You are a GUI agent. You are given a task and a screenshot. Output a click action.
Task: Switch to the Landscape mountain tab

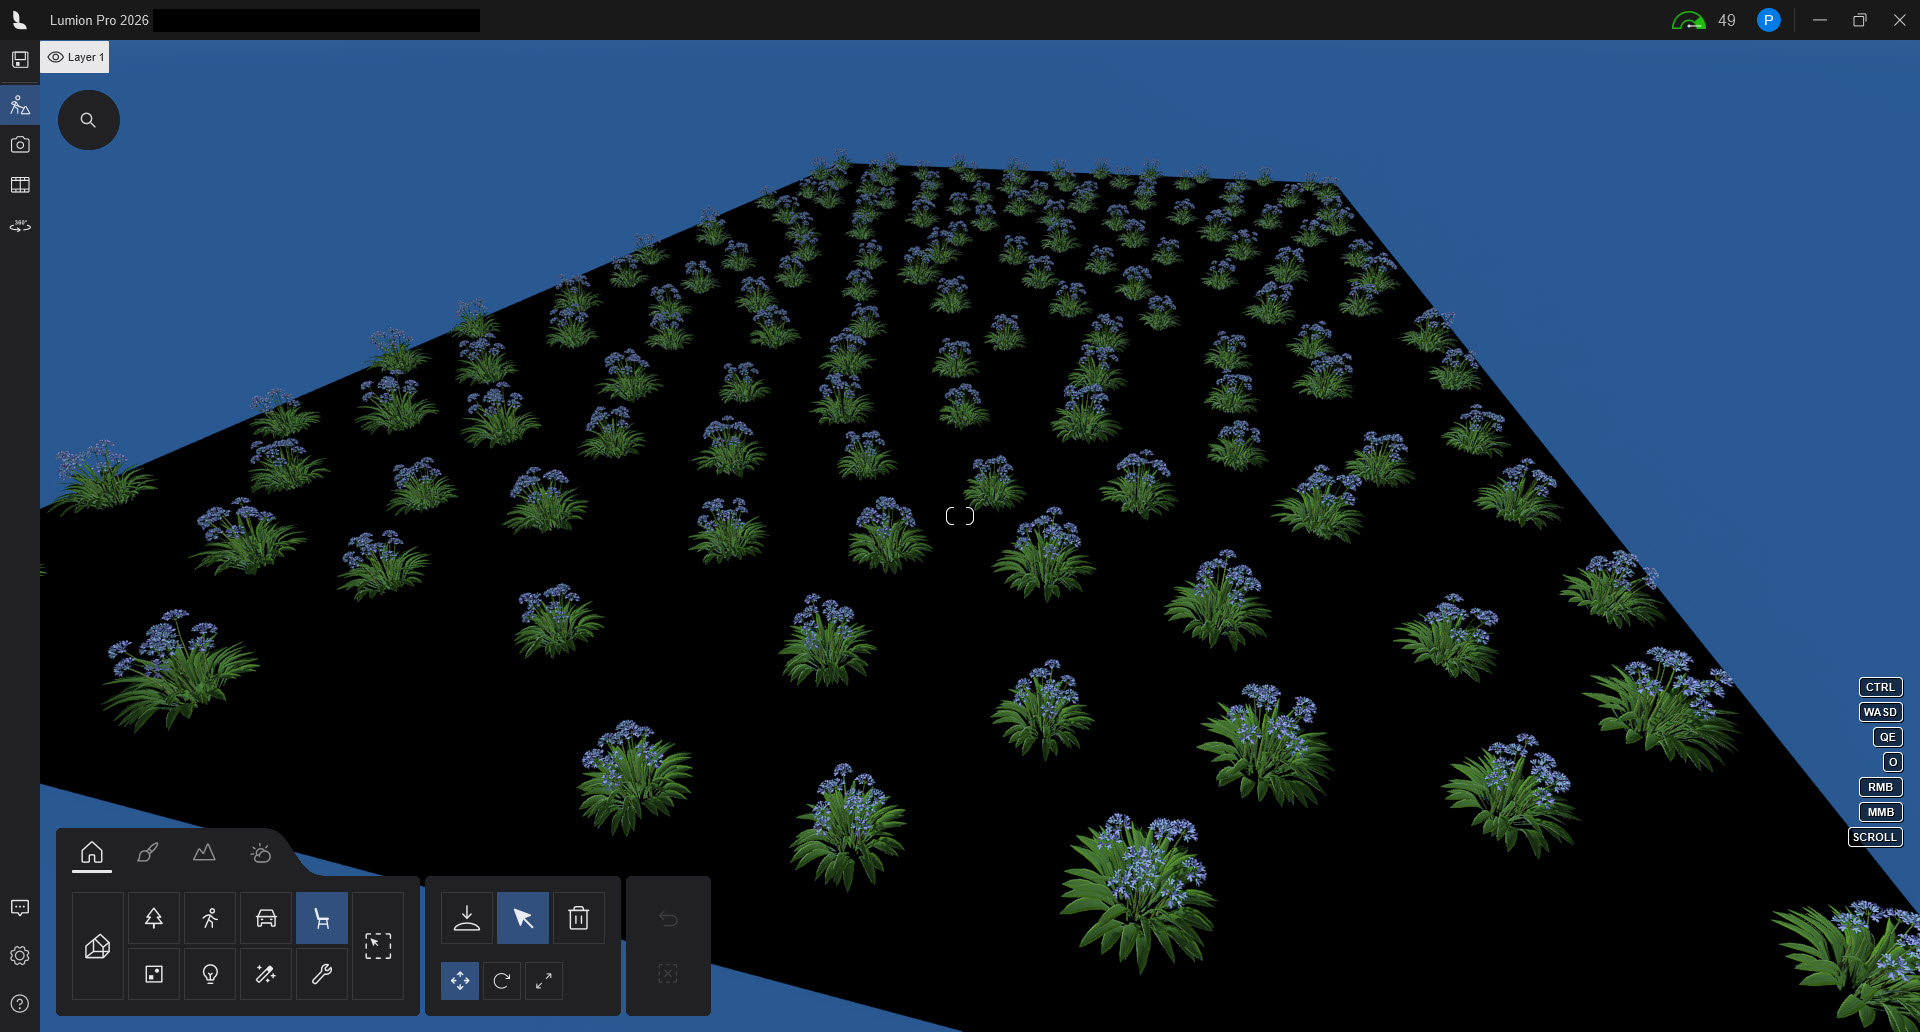[204, 853]
